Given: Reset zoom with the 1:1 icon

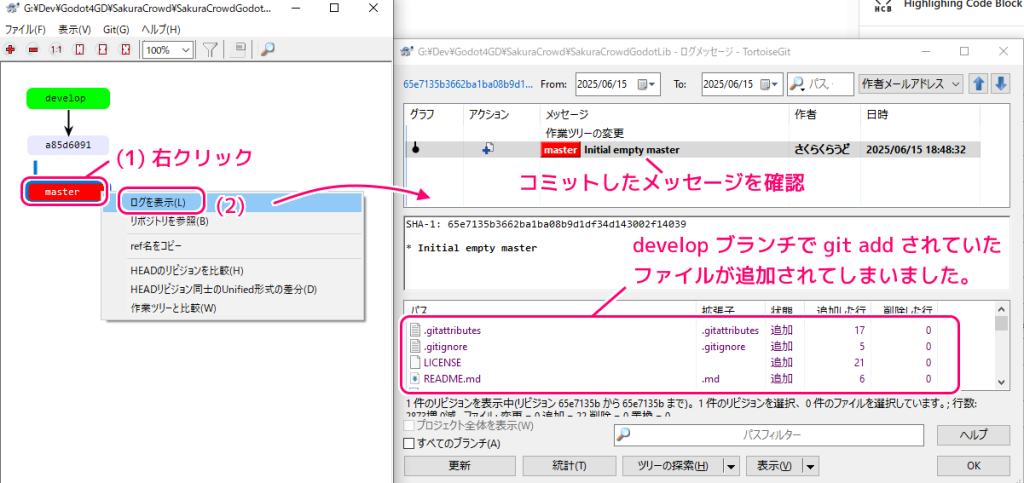Looking at the screenshot, I should click(56, 50).
